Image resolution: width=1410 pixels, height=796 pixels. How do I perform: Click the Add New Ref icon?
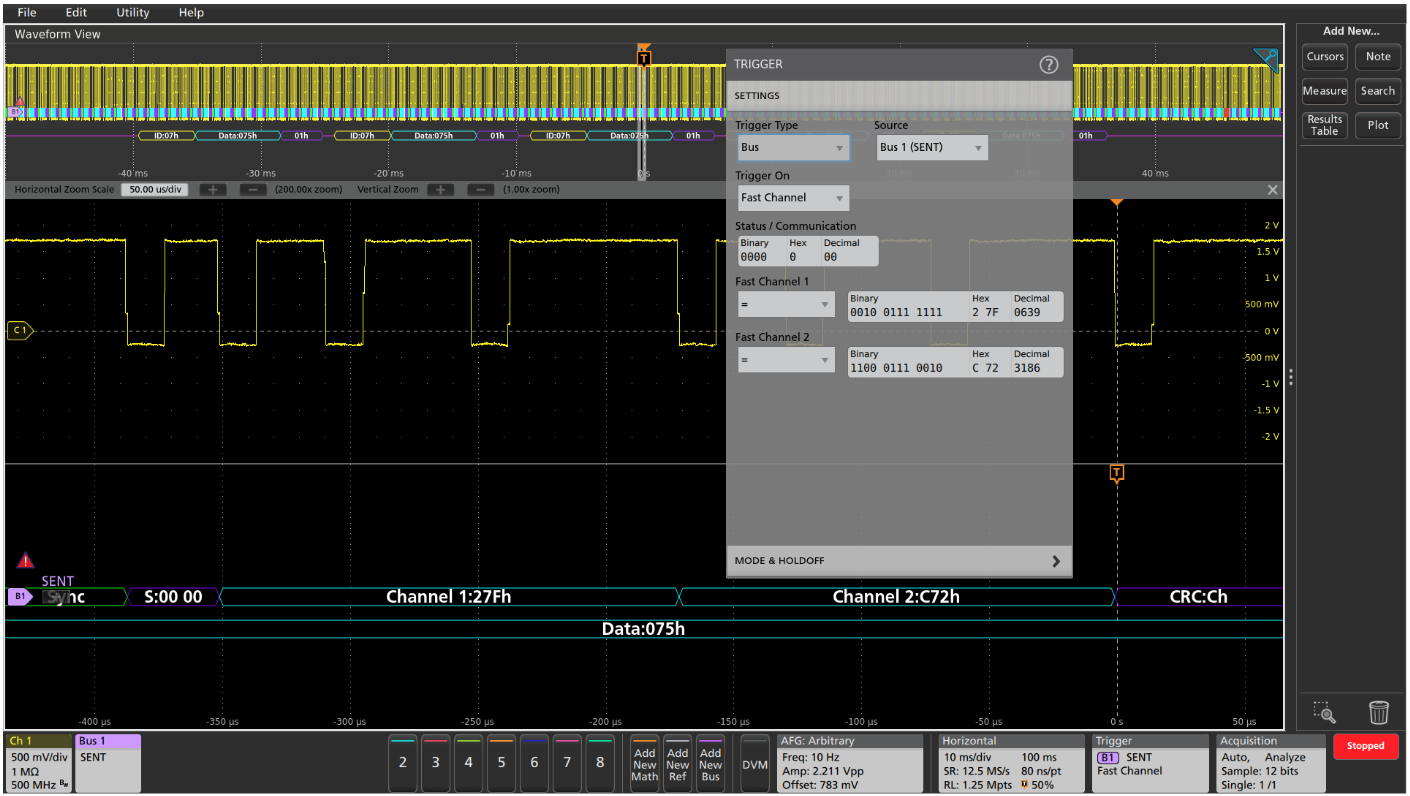677,763
